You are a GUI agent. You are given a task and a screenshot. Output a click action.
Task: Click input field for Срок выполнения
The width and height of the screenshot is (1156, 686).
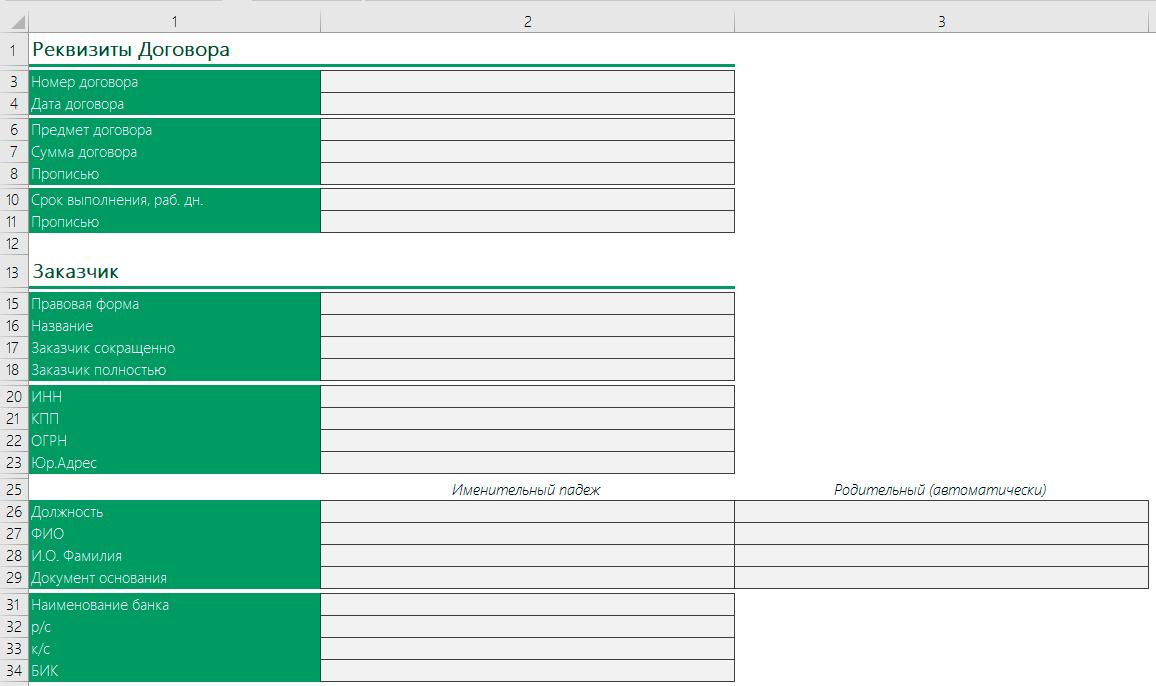coord(528,199)
